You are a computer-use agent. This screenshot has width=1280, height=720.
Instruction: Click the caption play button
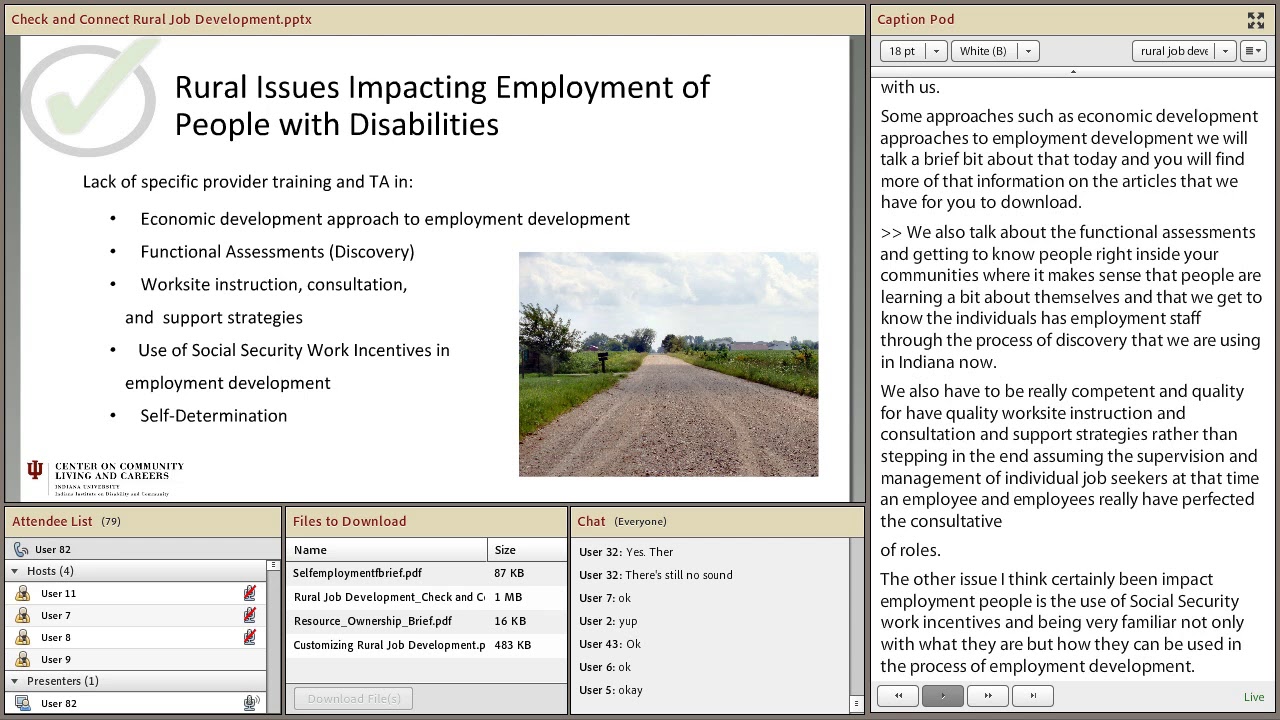[942, 696]
